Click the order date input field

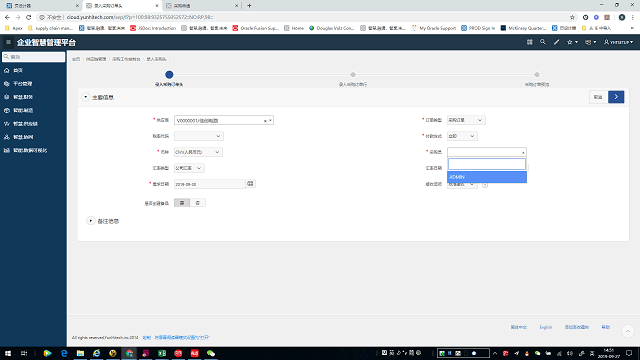point(209,184)
